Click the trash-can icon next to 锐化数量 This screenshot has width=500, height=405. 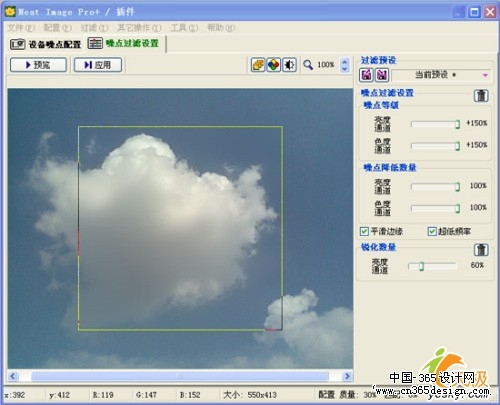coord(481,250)
